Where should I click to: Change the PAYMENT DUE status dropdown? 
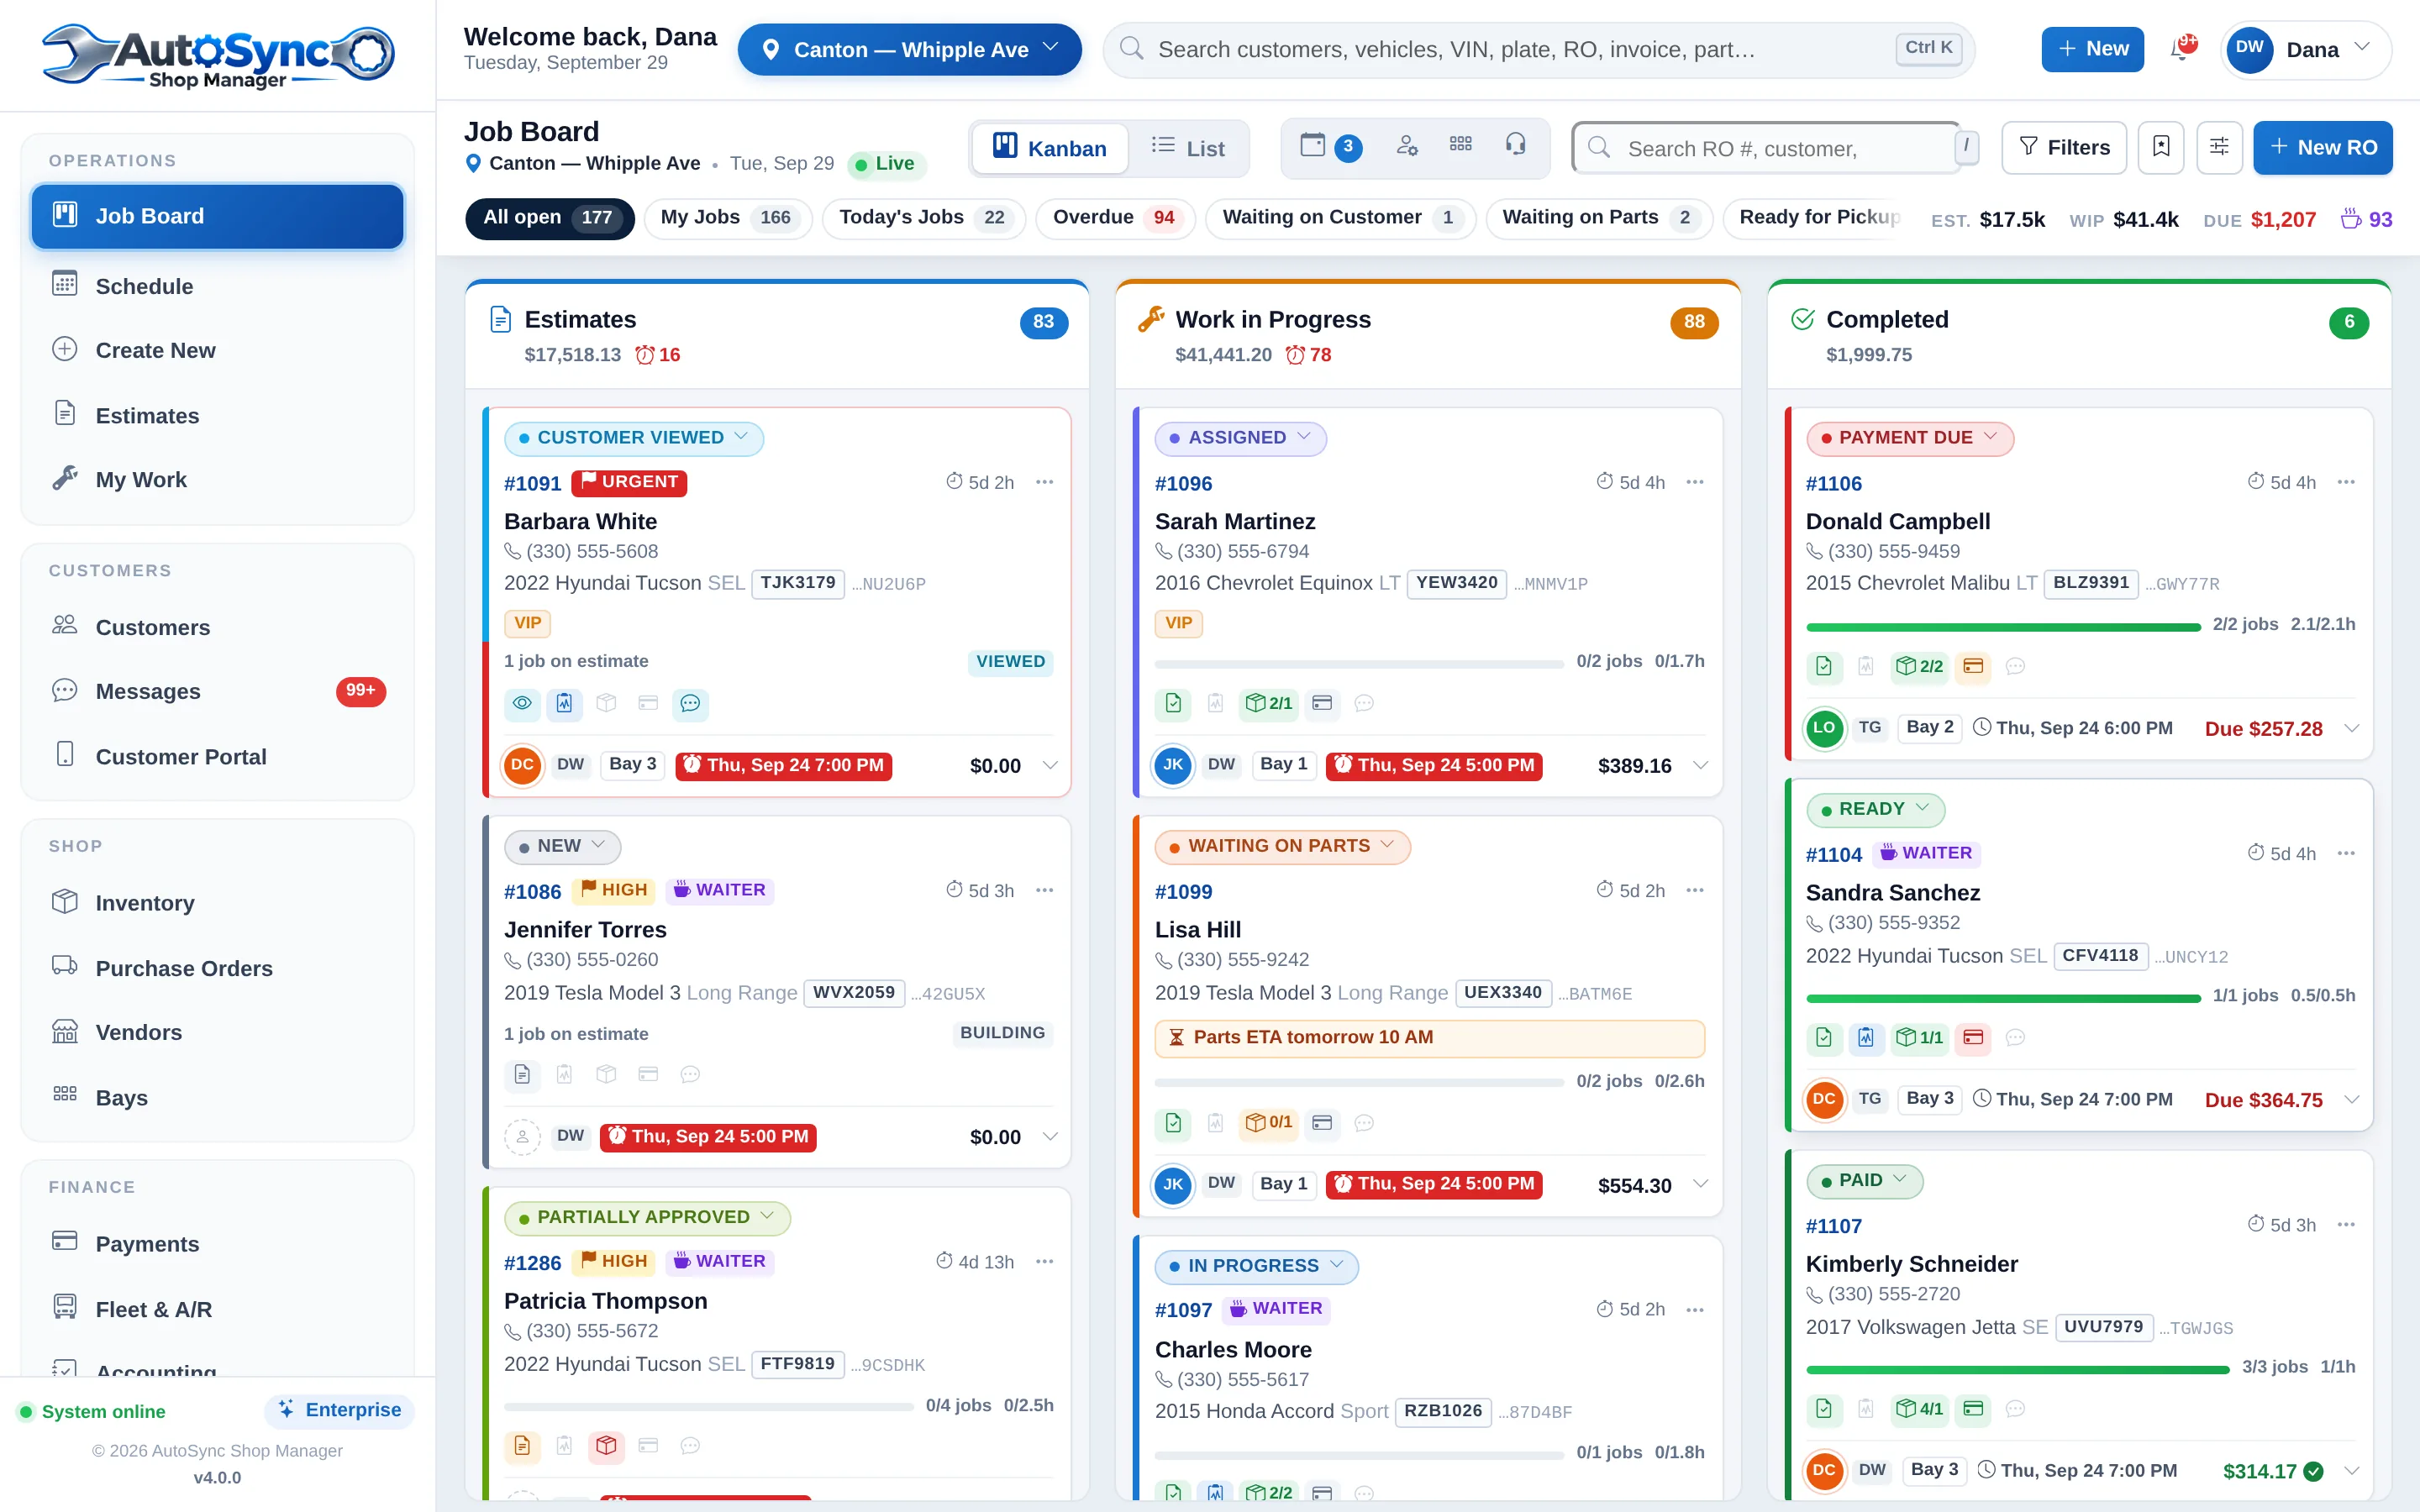1910,438
